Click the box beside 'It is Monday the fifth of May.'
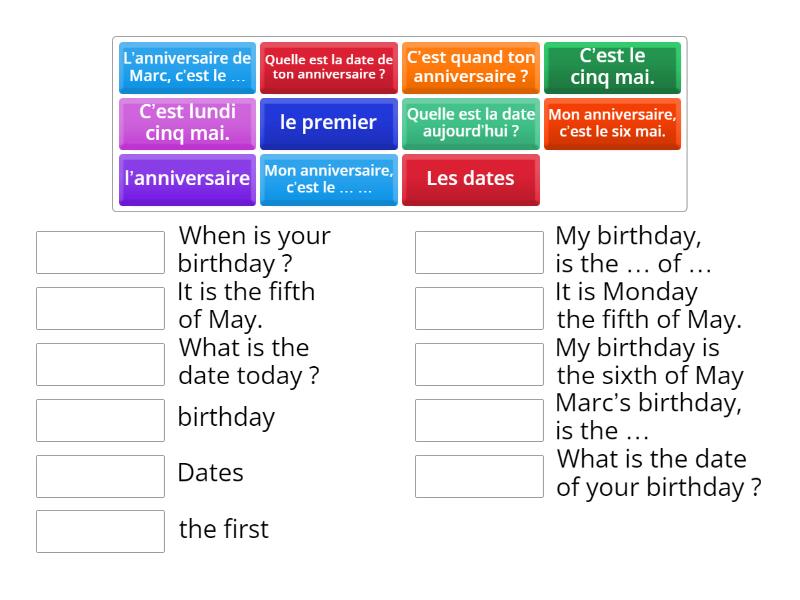 (479, 307)
